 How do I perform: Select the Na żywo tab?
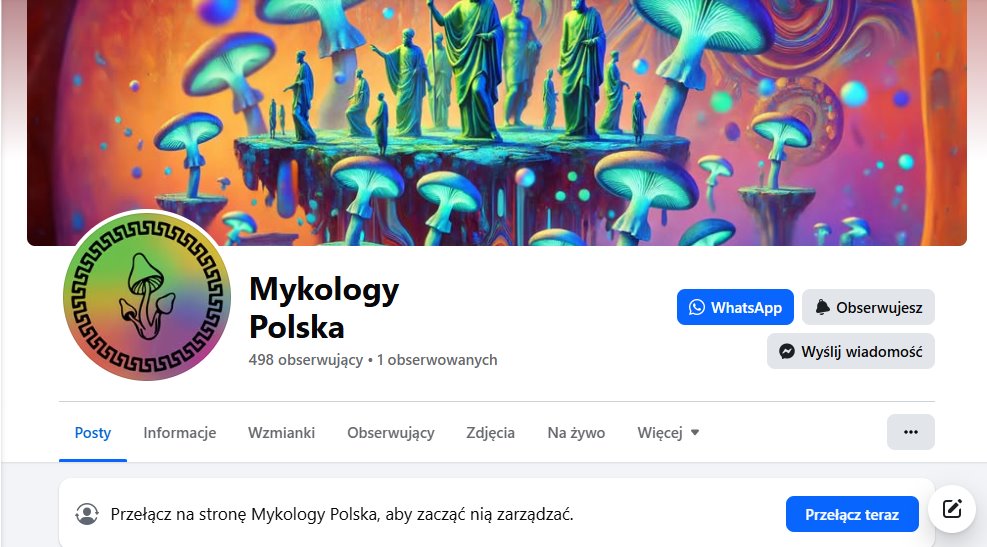pos(576,433)
